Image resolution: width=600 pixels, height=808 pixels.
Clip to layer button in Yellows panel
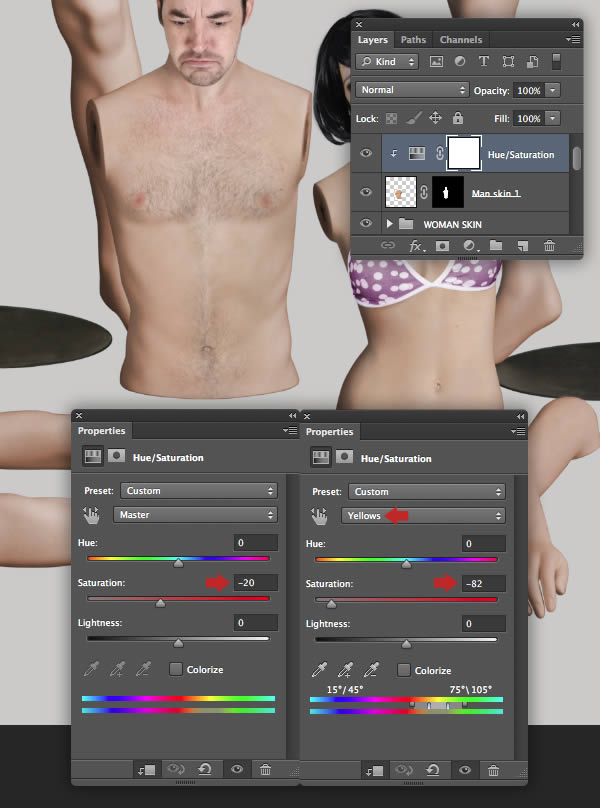click(x=374, y=771)
